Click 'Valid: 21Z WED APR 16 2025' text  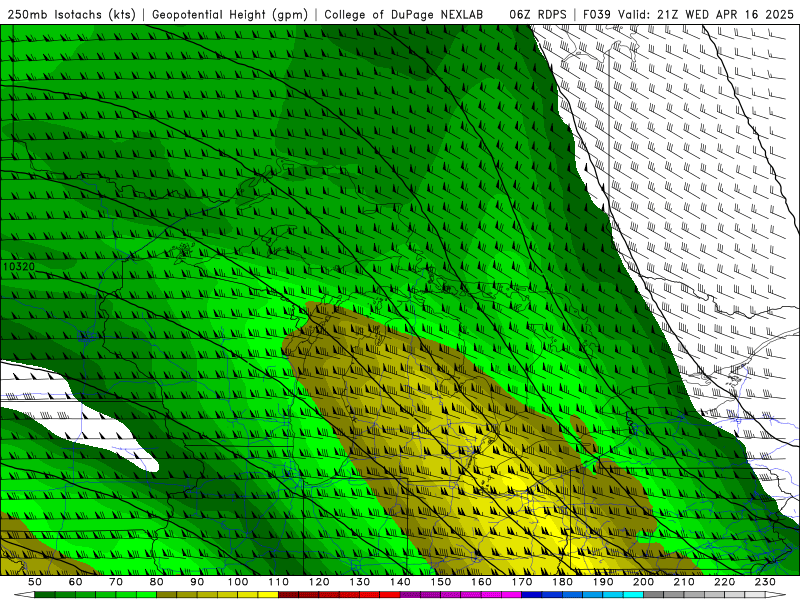pos(706,14)
